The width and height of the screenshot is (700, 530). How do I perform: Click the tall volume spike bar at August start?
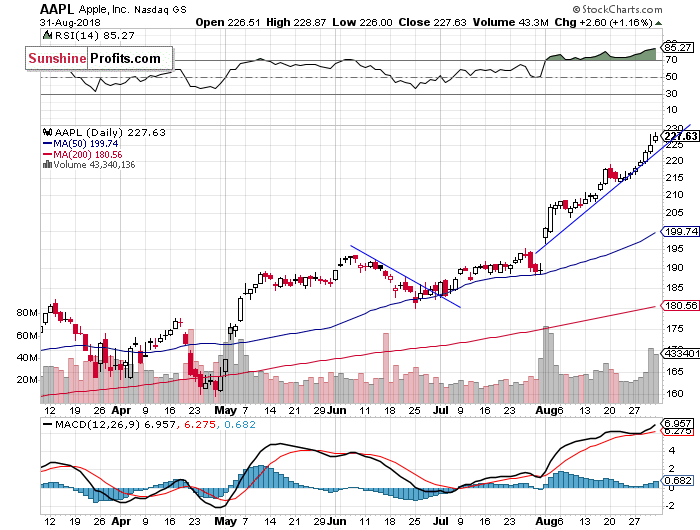[x=546, y=365]
